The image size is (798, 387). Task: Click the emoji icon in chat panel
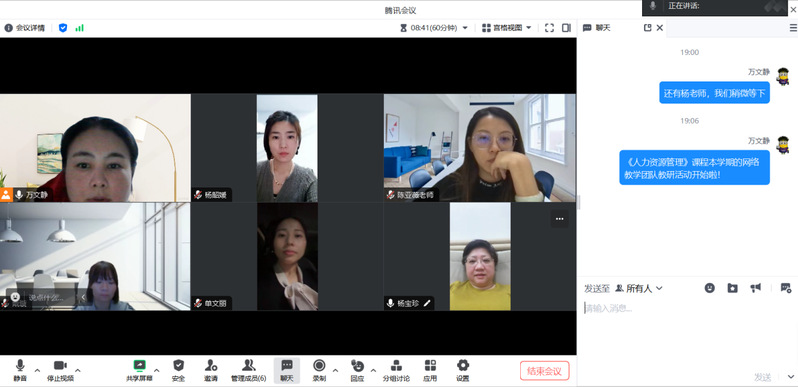point(709,288)
